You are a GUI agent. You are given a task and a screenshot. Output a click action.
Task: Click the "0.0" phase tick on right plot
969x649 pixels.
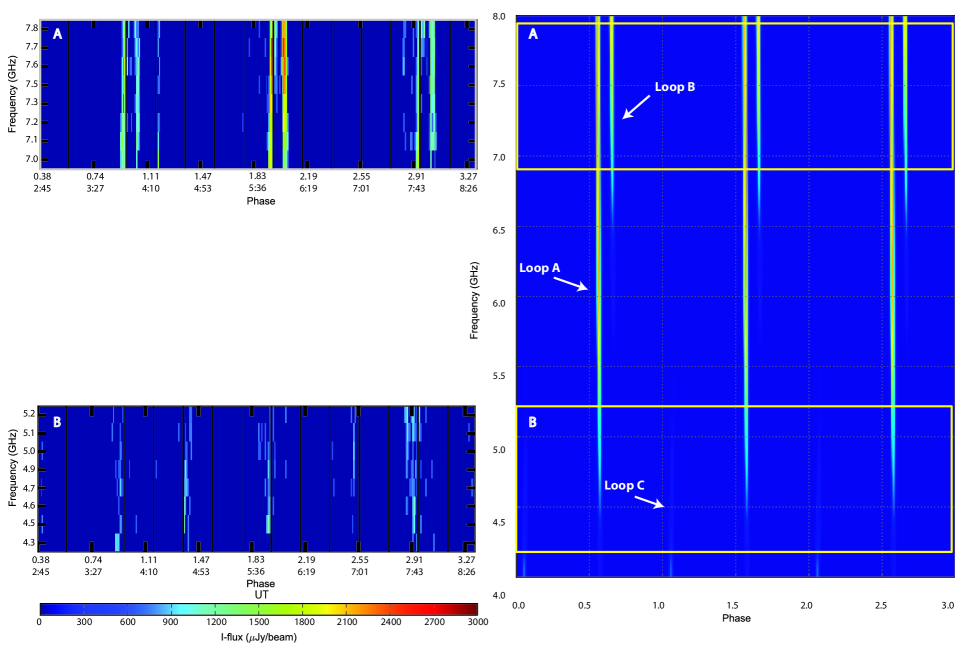pos(518,606)
